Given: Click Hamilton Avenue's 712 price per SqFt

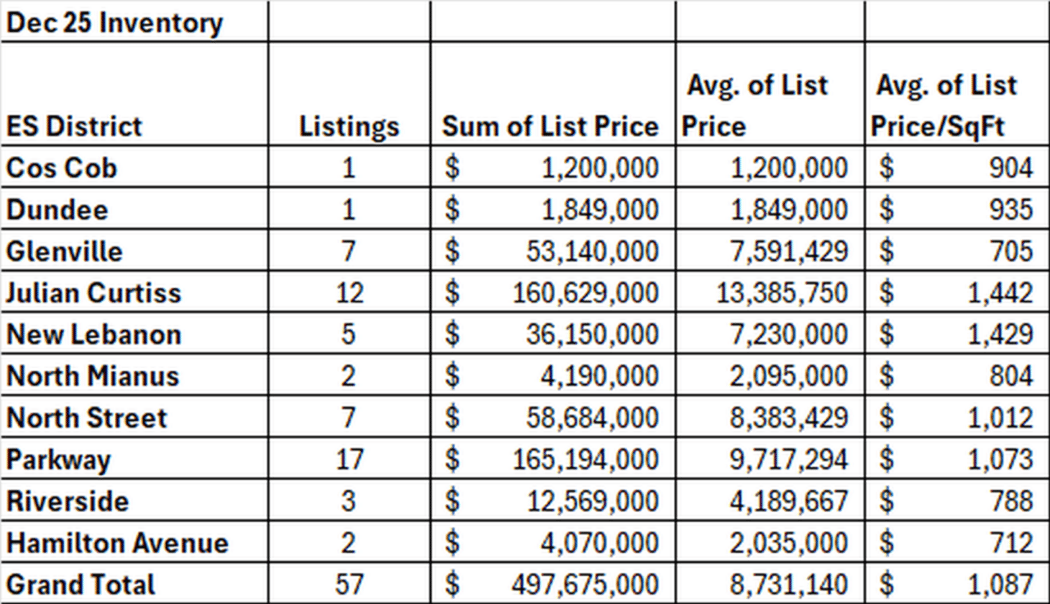Looking at the screenshot, I should [x=1012, y=543].
